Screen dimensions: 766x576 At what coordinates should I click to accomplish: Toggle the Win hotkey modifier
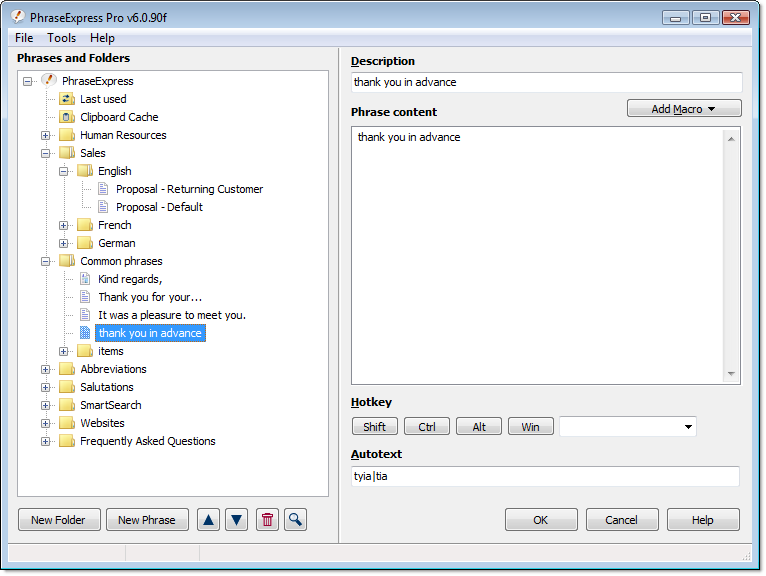pyautogui.click(x=531, y=427)
